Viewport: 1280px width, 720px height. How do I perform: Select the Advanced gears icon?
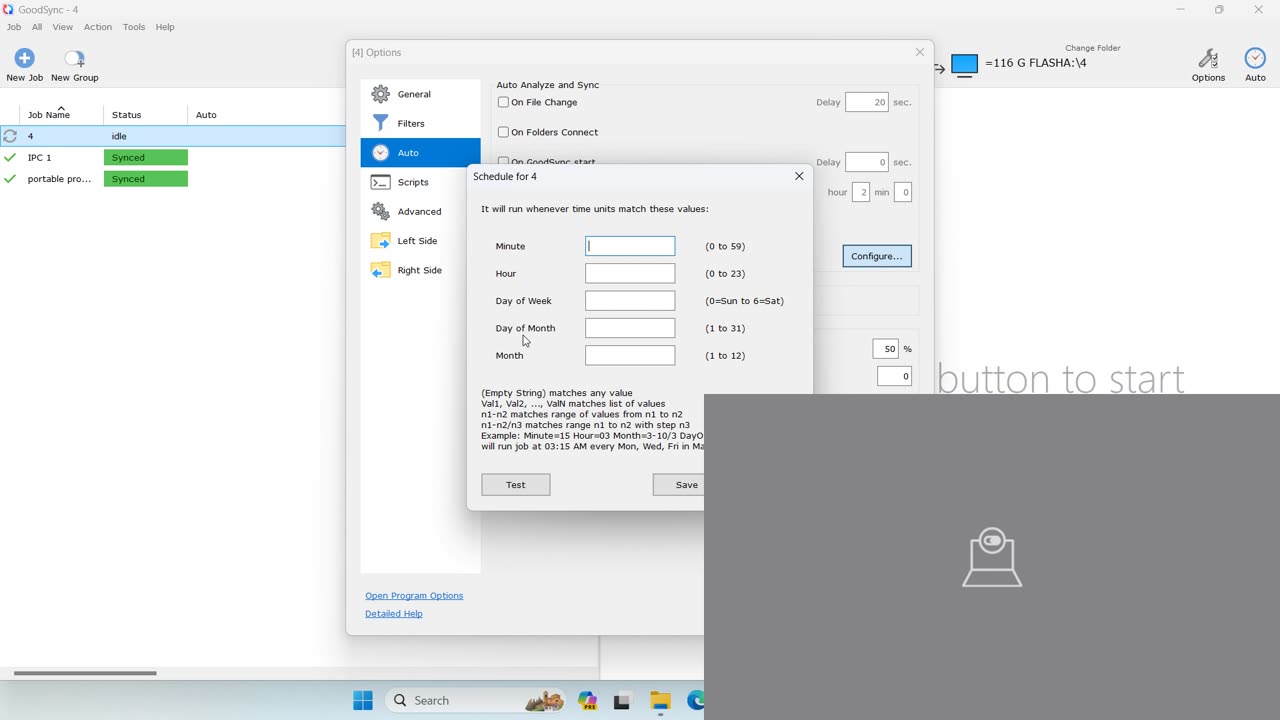(380, 211)
